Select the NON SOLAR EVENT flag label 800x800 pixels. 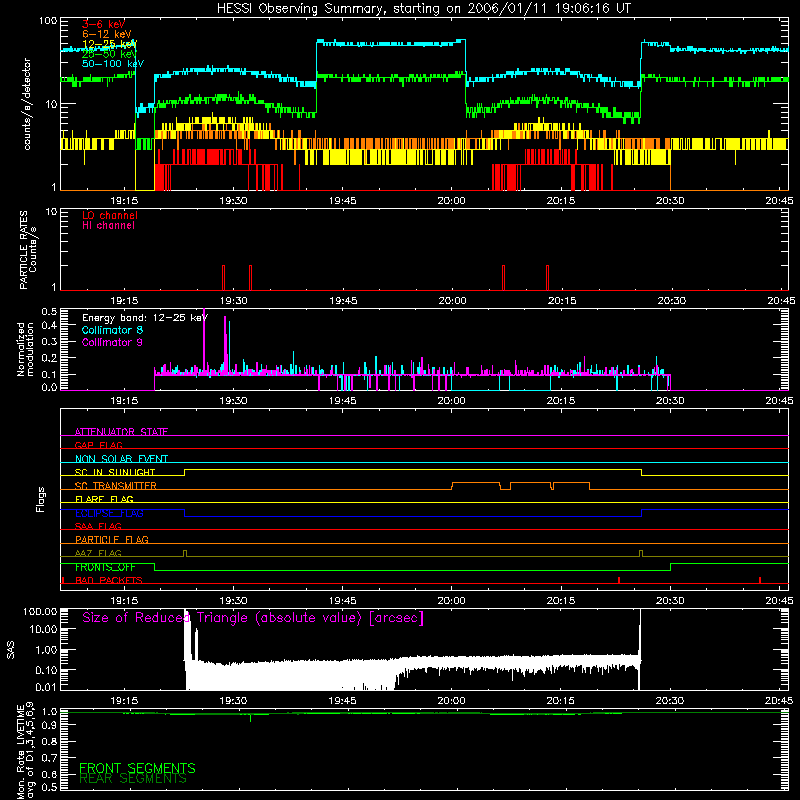(121, 459)
